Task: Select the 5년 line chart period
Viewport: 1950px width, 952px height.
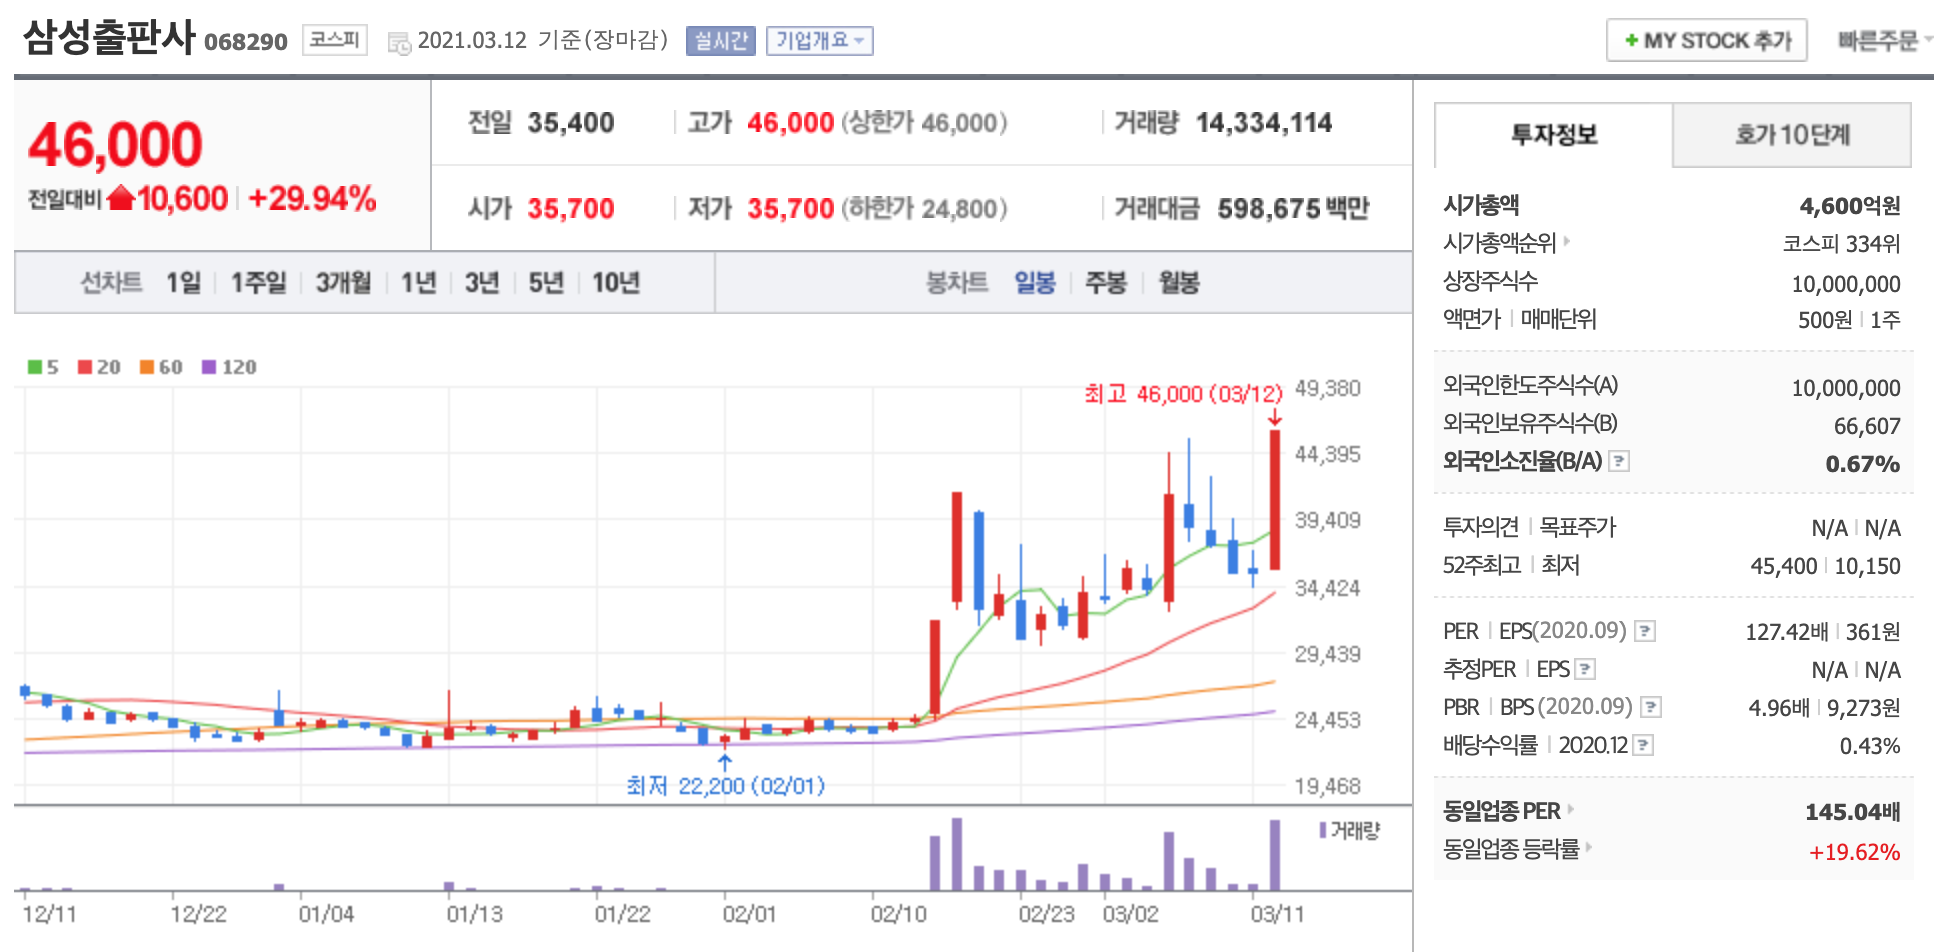Action: [x=546, y=283]
